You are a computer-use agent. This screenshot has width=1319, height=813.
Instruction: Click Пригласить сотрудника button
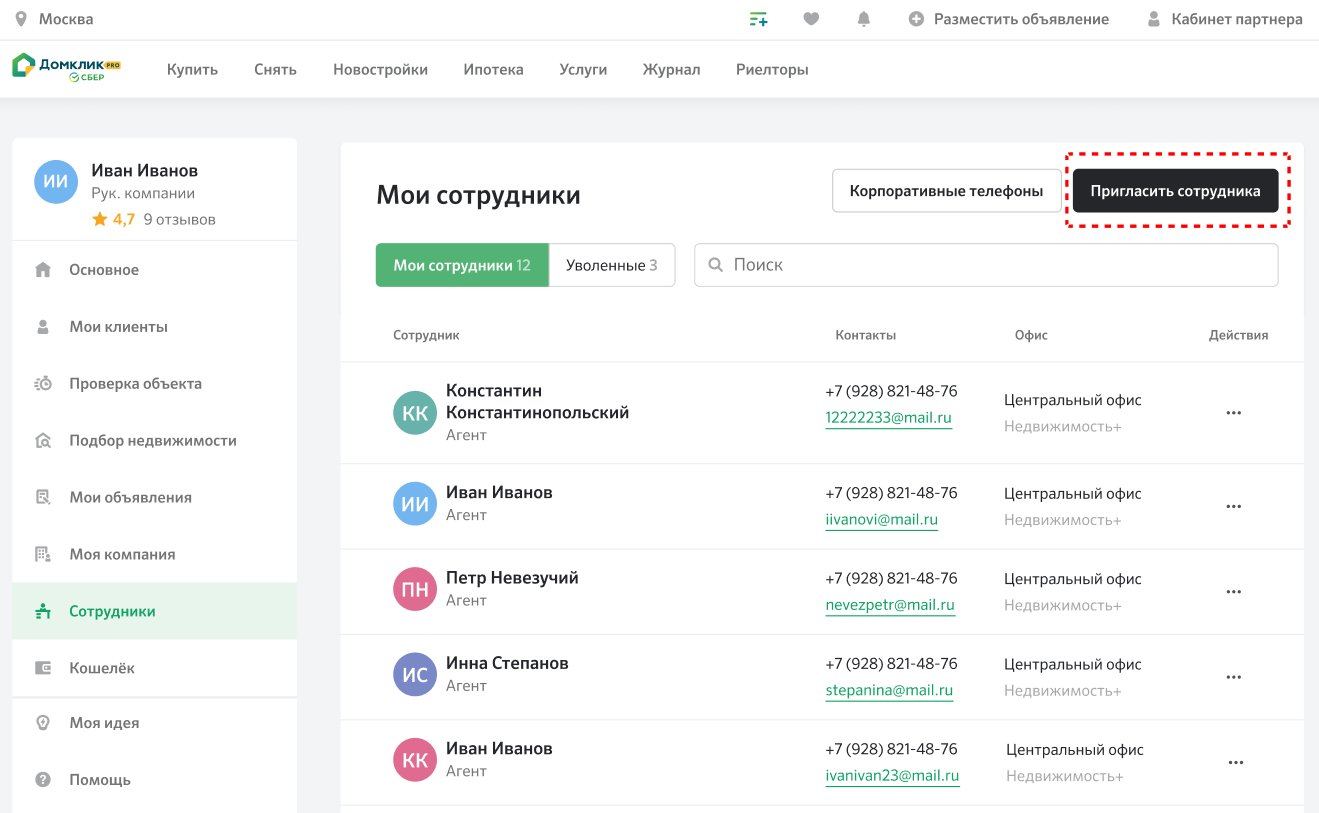click(1175, 190)
